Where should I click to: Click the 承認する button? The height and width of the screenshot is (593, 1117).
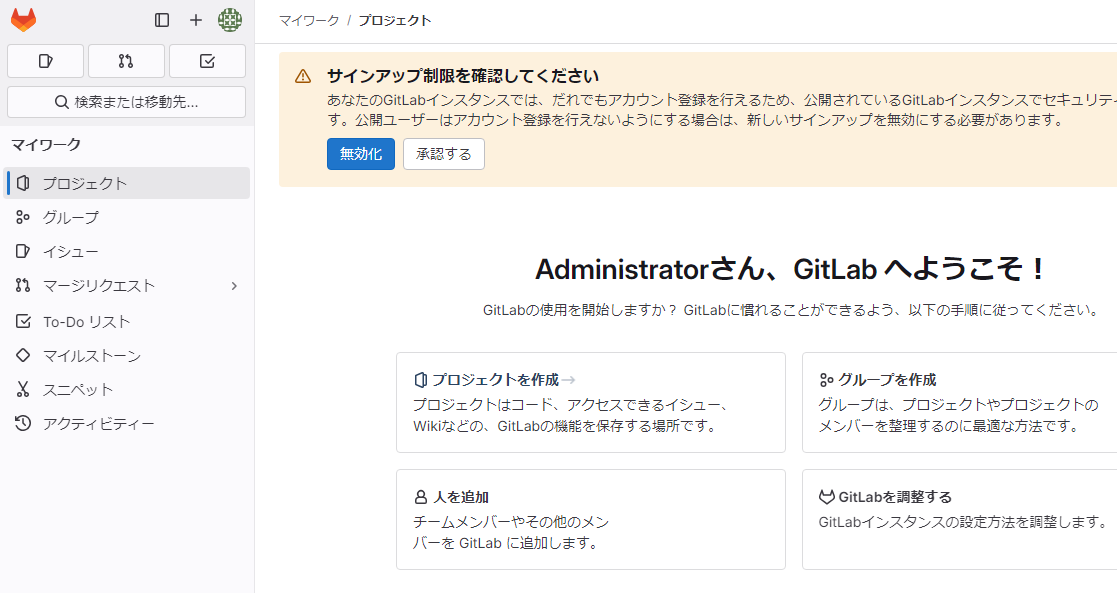coord(443,154)
